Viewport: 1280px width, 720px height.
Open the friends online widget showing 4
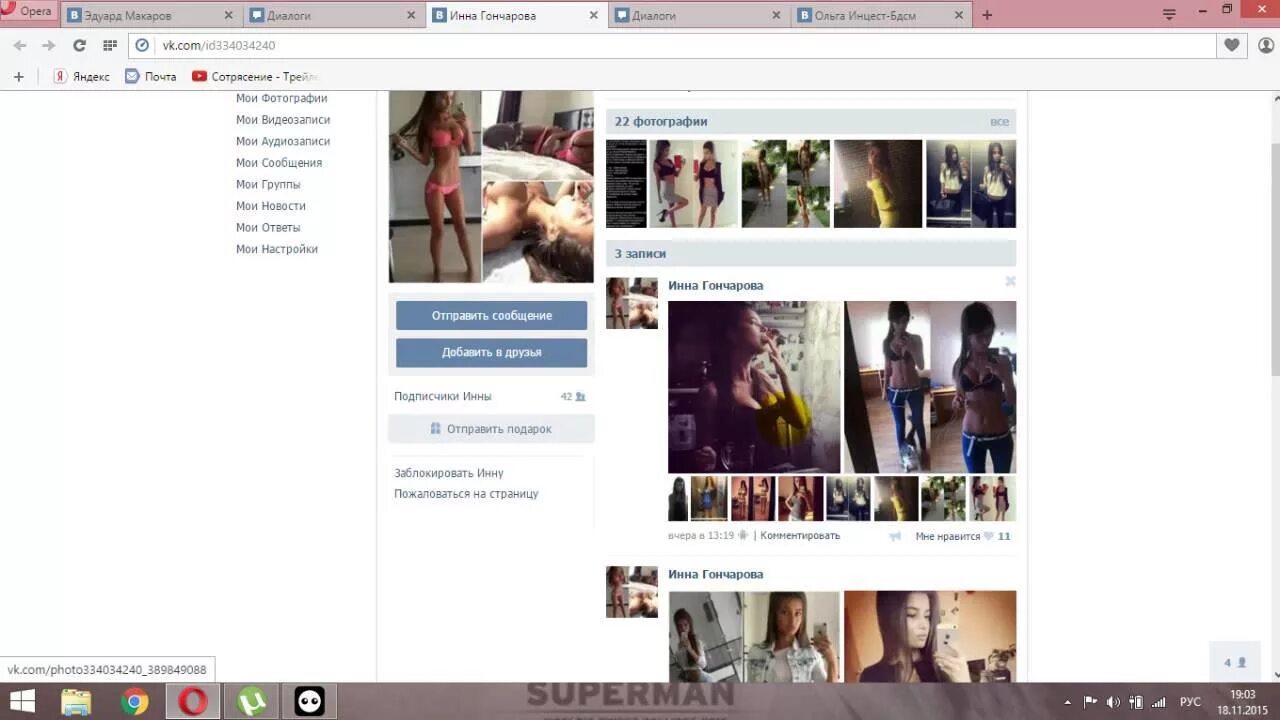1235,662
